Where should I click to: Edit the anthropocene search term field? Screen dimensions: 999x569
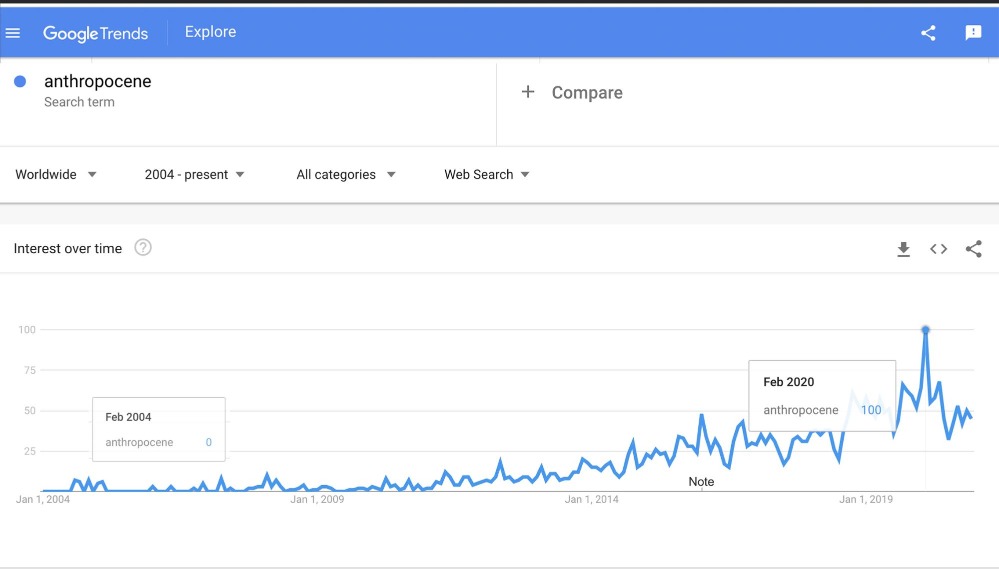(98, 82)
